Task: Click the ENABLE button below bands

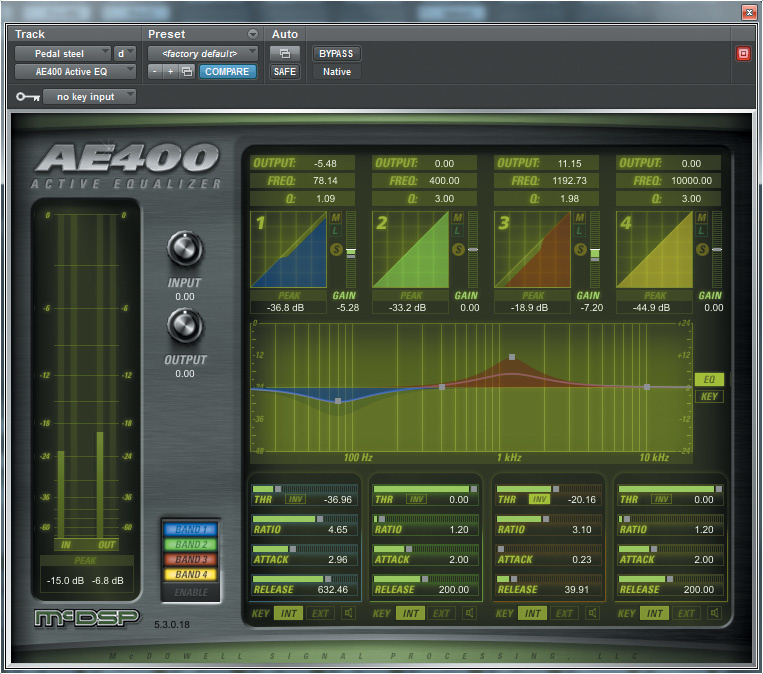Action: [x=191, y=592]
